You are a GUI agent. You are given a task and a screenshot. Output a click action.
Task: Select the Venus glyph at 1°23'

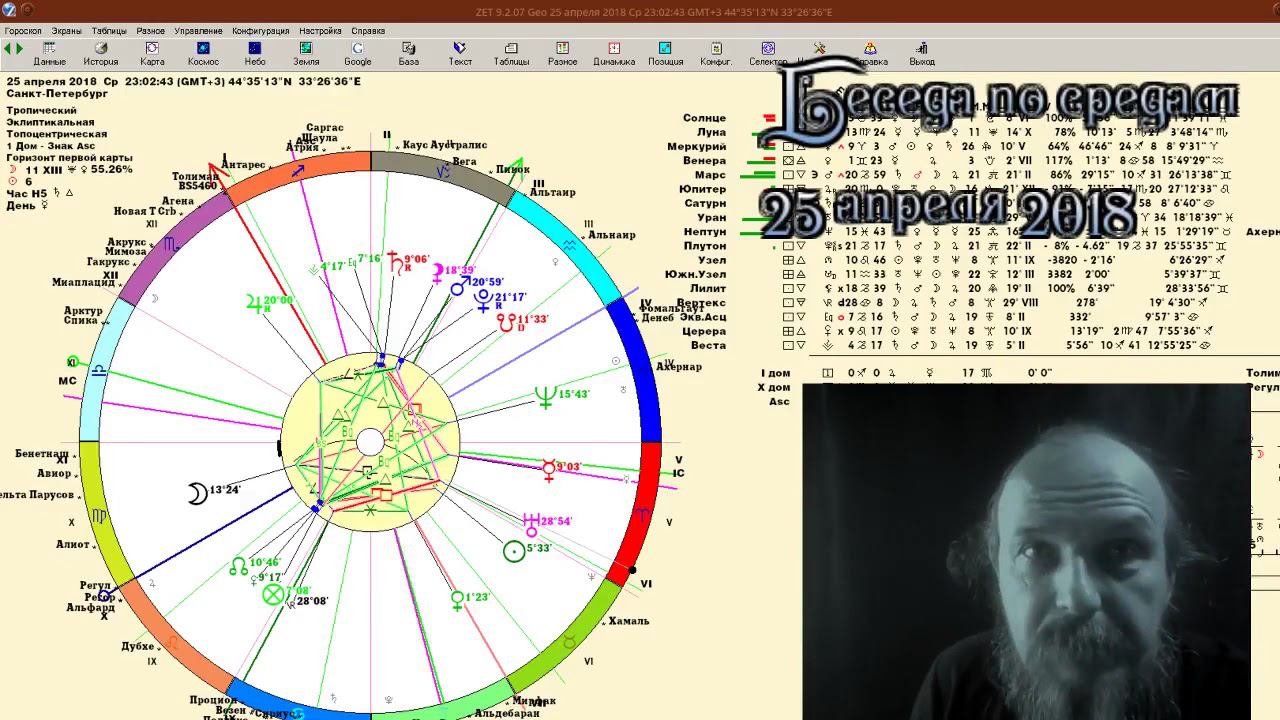tap(457, 600)
